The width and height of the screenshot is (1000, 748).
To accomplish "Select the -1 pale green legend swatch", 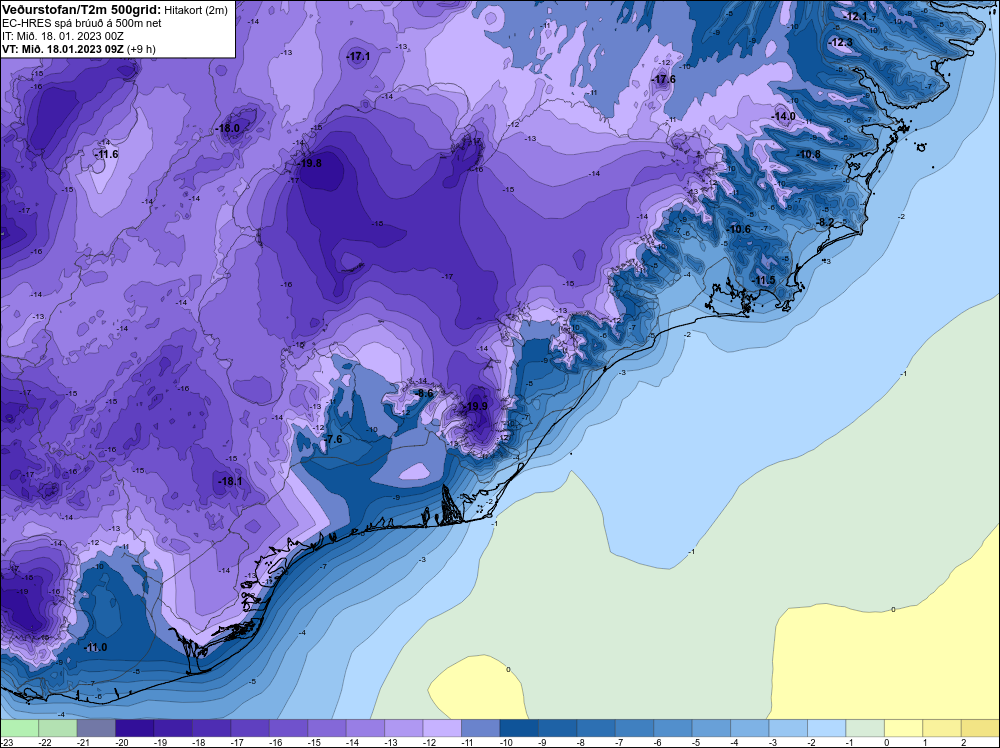I will click(x=865, y=728).
